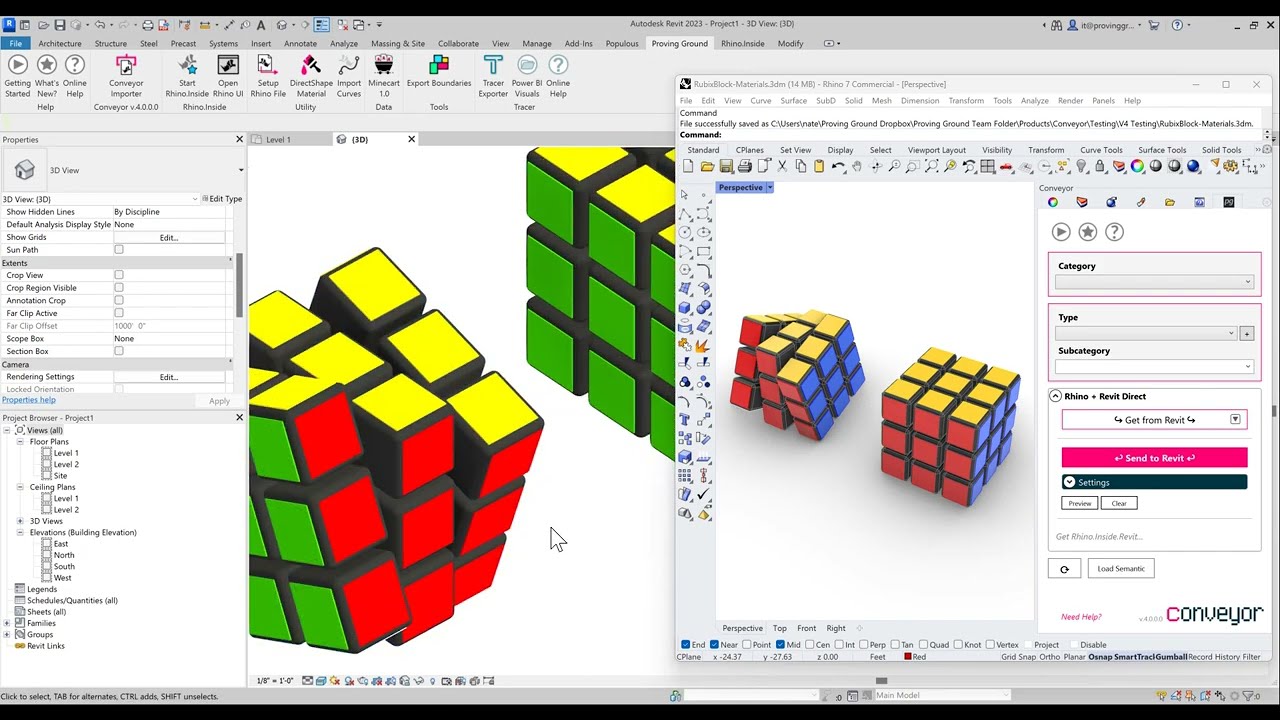Open Rhino Render menu
1280x720 pixels.
(x=1070, y=101)
